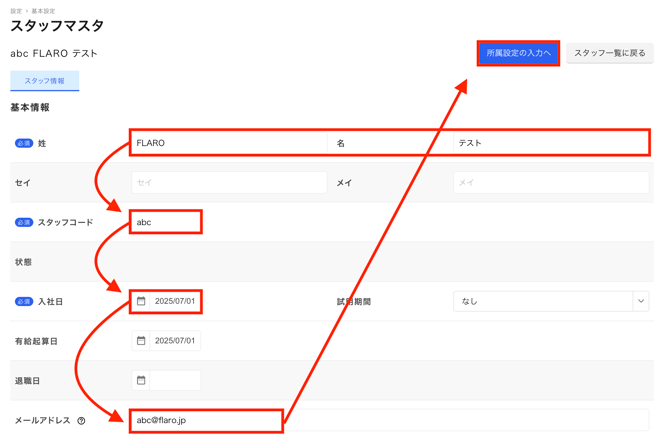670x436 pixels.
Task: Click the 有給起算日 date text 2025/07/01
Action: [x=175, y=341]
